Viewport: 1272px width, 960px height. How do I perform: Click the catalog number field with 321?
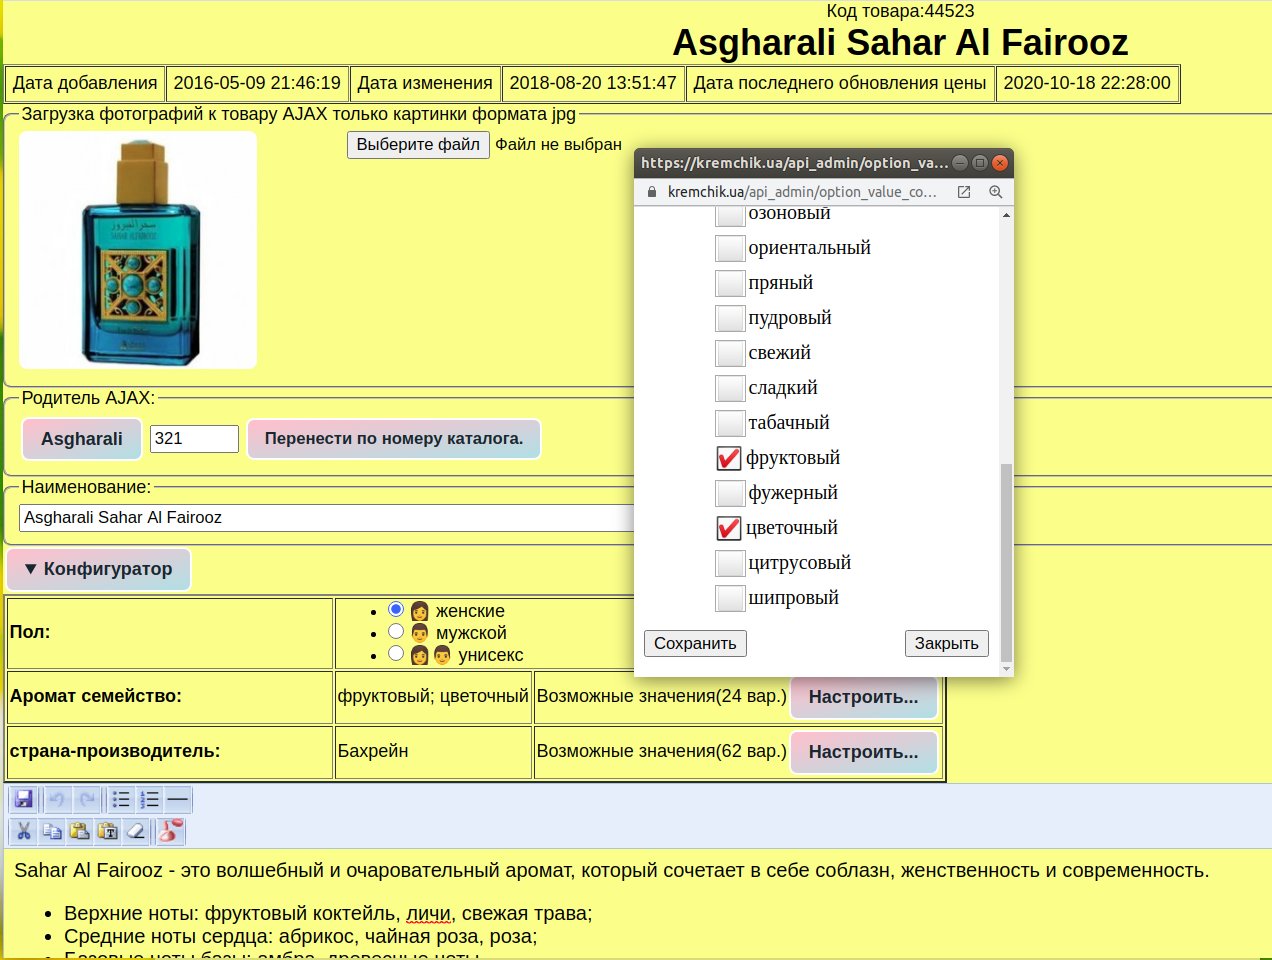(x=194, y=439)
